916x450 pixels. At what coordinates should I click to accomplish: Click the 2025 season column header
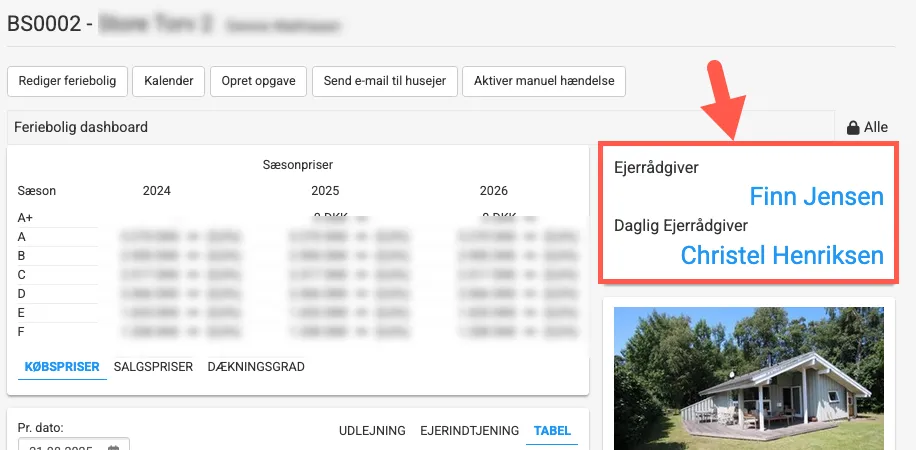coord(325,190)
